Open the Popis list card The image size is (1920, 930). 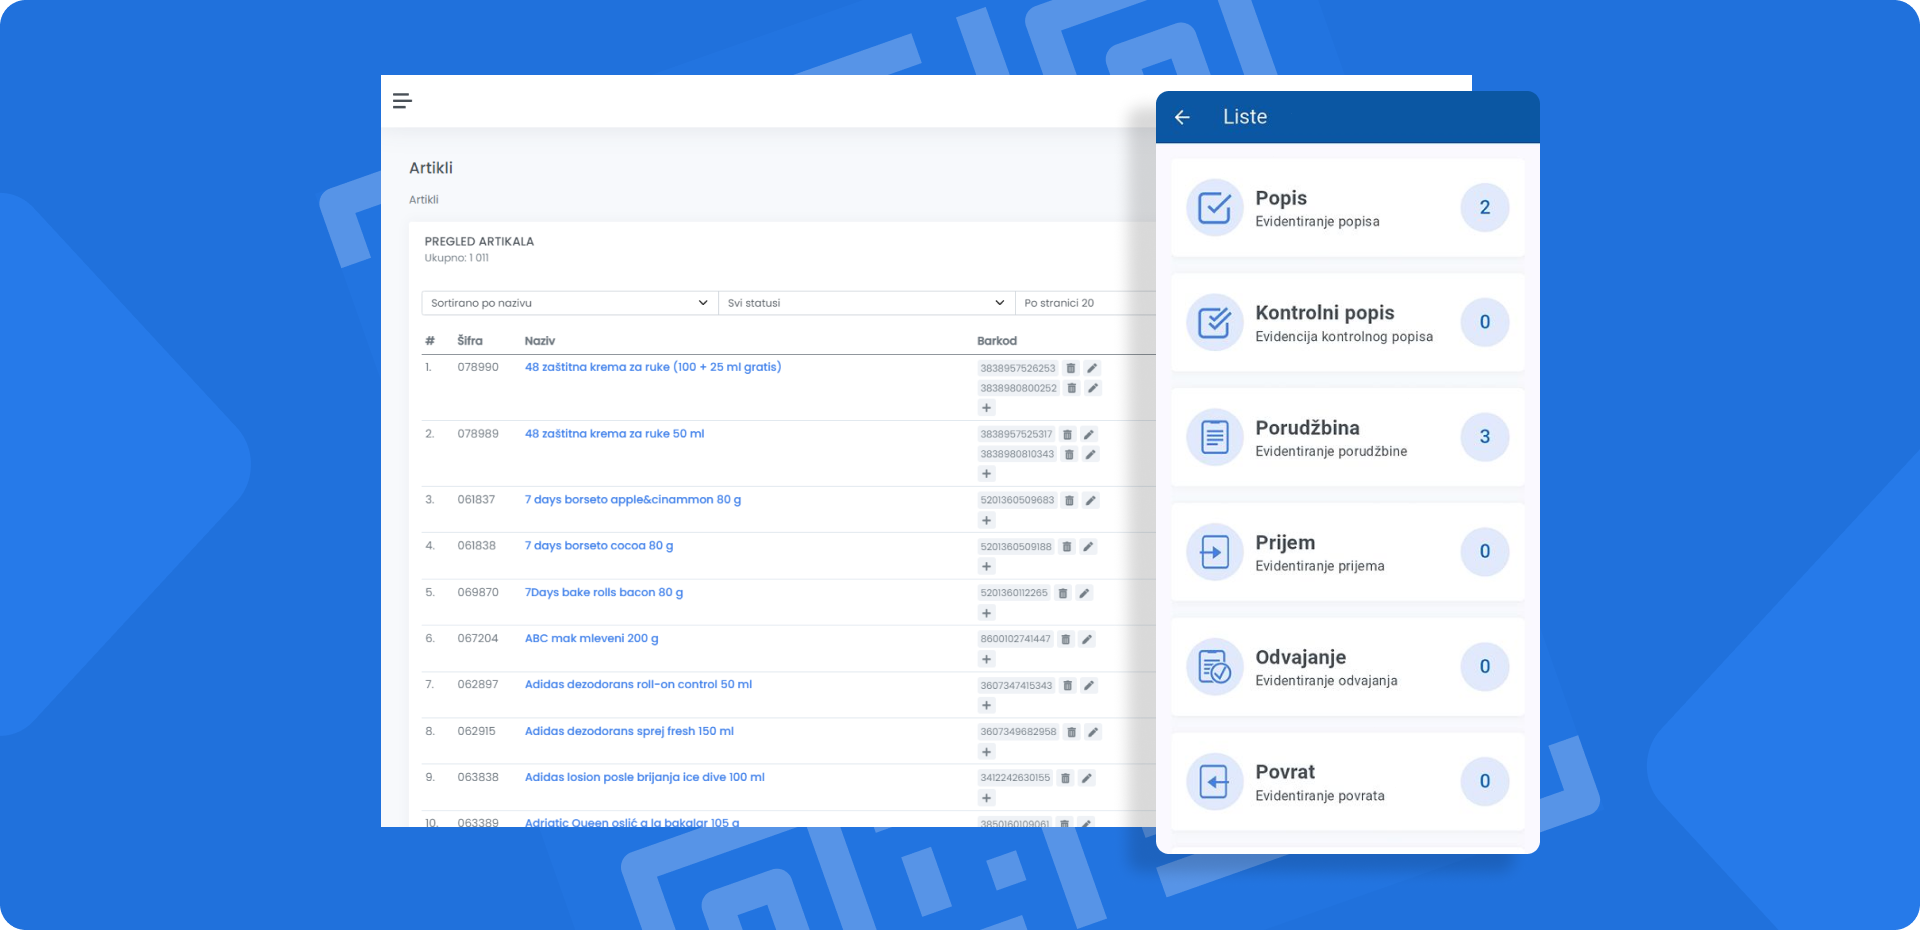click(1348, 208)
